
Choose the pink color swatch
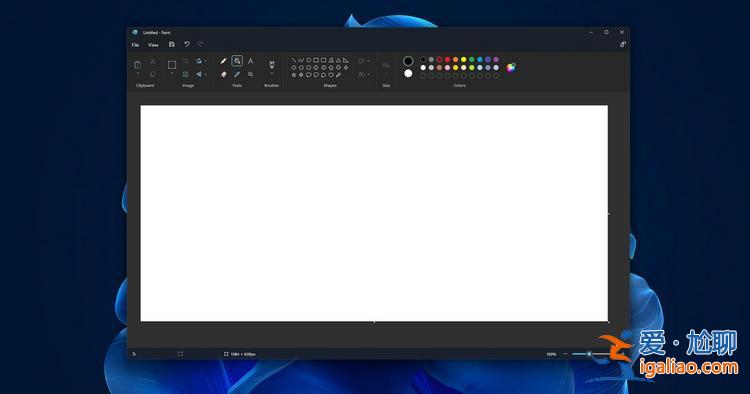pos(447,67)
